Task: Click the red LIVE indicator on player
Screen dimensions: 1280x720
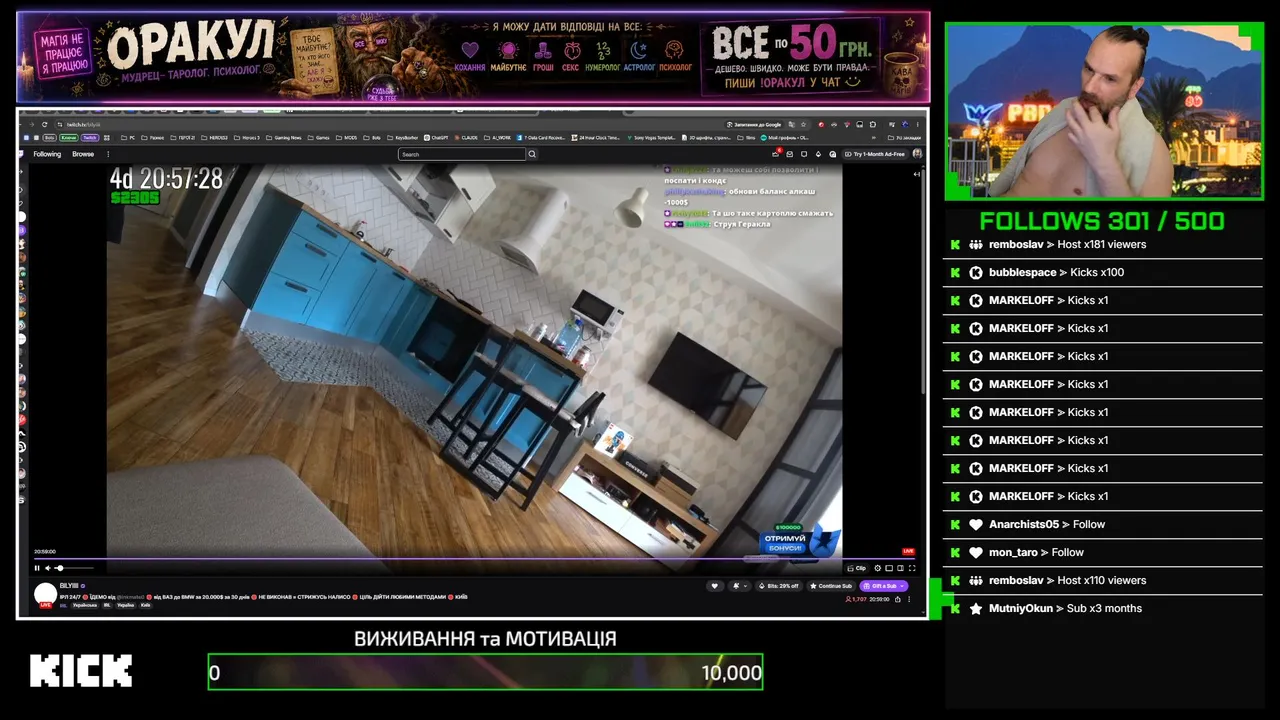Action: pyautogui.click(x=908, y=551)
